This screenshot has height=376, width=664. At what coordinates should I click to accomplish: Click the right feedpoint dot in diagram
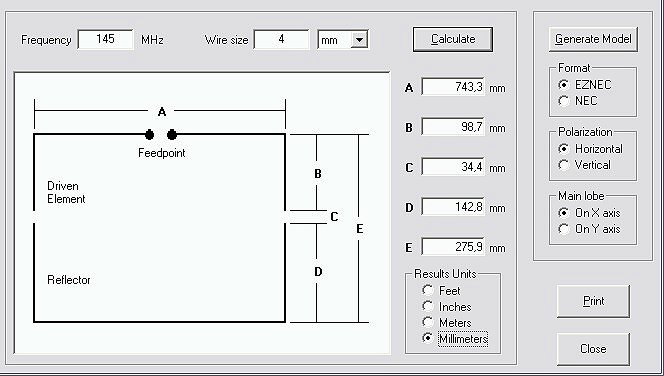point(172,135)
